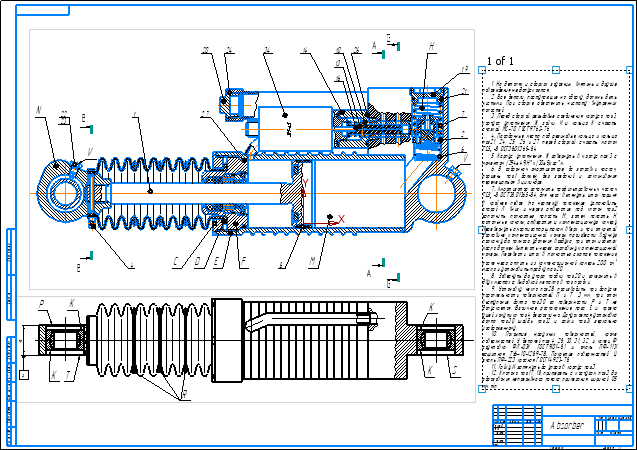The image size is (637, 450).
Task: Click the red X origin axis marker
Action: (340, 217)
